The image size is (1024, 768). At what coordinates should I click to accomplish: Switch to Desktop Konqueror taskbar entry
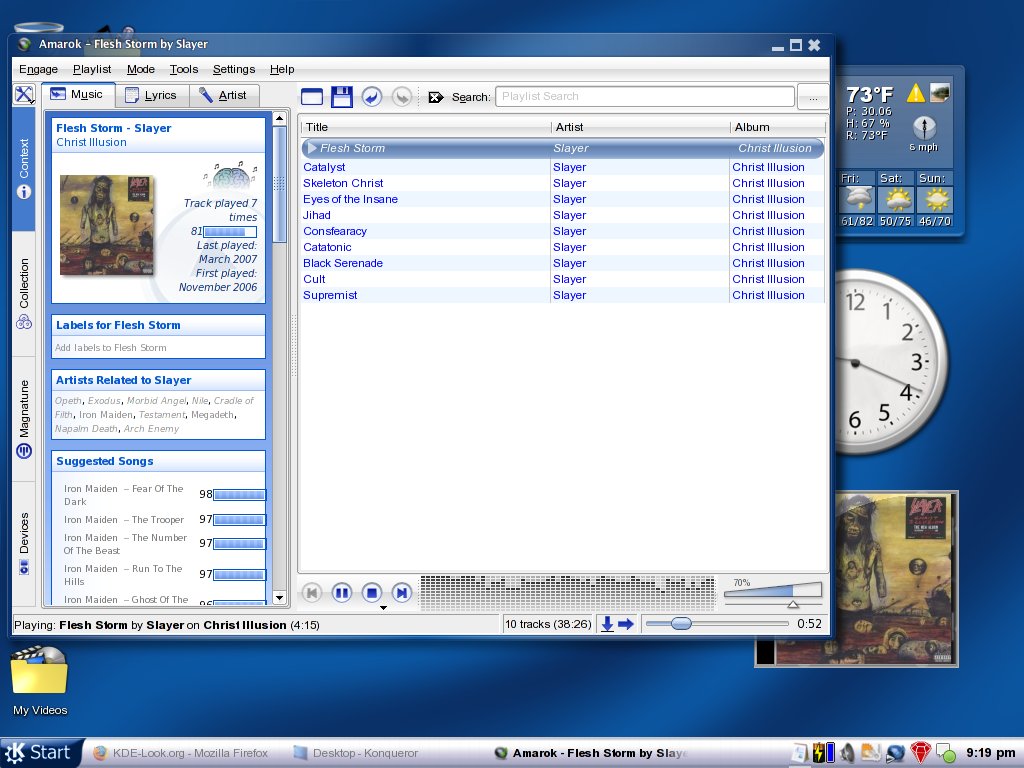(x=356, y=753)
